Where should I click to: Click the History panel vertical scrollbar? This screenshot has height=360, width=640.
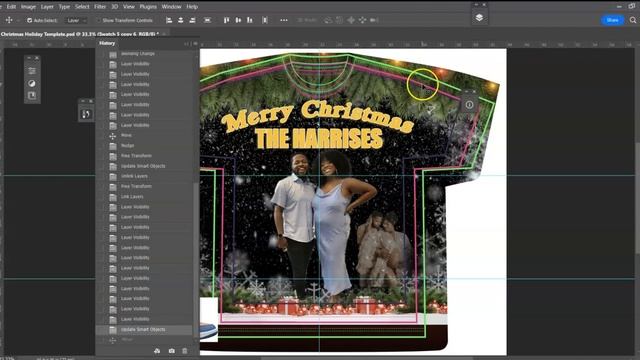coord(196,261)
